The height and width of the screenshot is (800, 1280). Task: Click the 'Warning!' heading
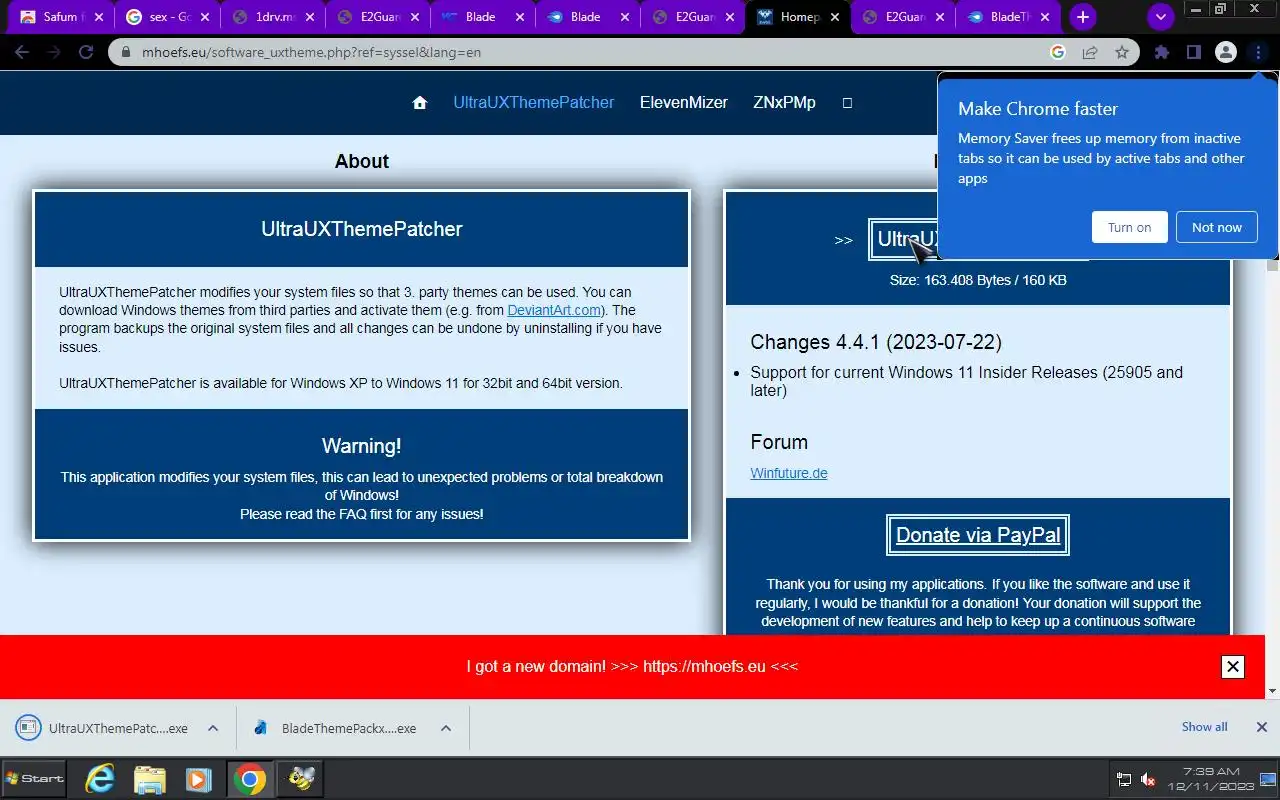click(x=361, y=446)
